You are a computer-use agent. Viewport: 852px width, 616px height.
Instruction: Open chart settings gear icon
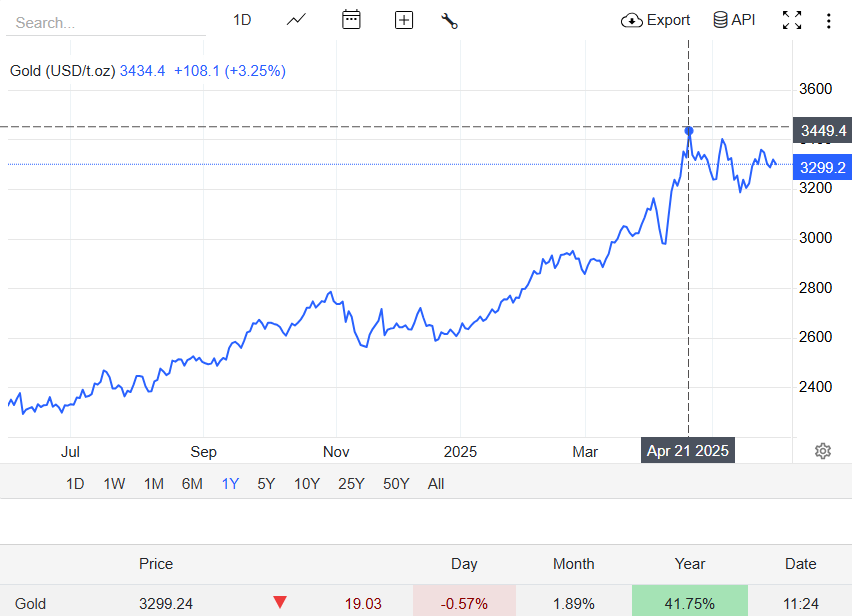(823, 451)
